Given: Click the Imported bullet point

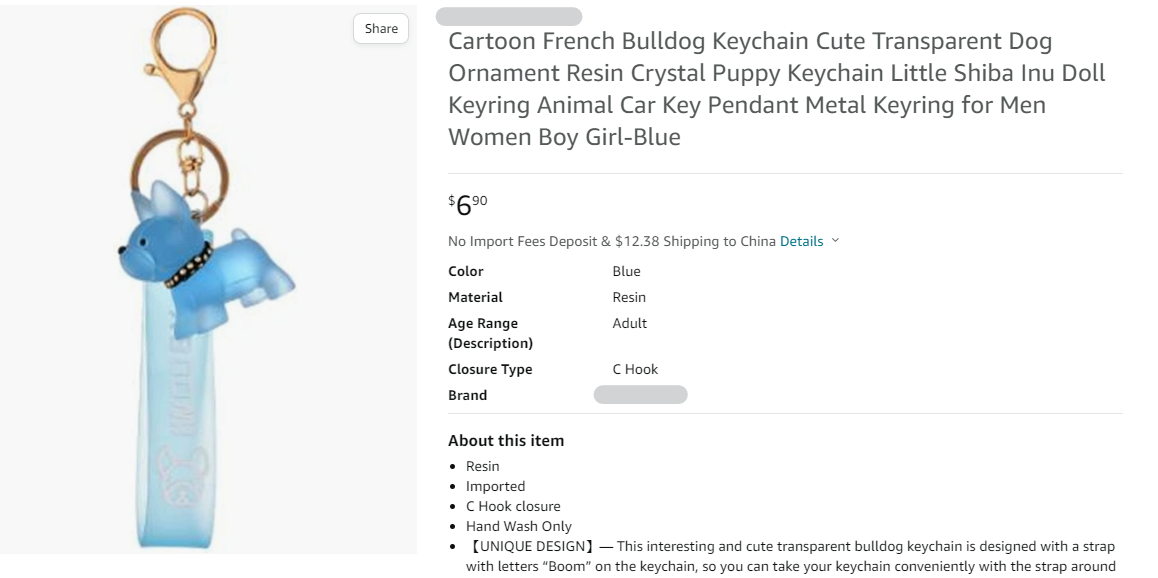Looking at the screenshot, I should (x=495, y=486).
